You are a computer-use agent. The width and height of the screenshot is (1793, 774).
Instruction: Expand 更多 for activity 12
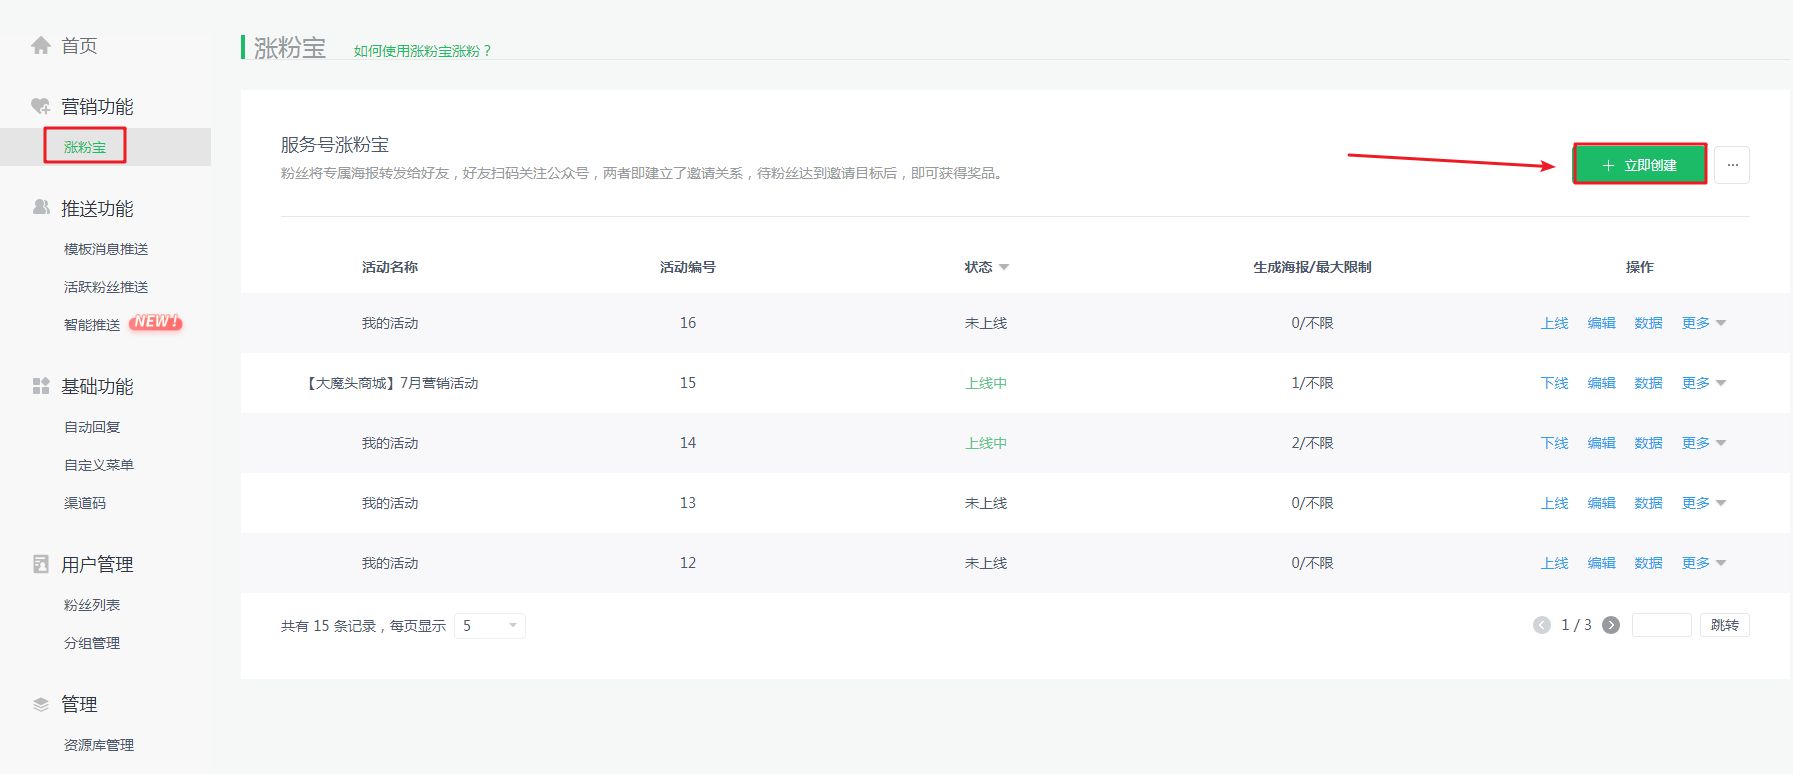(x=1704, y=563)
